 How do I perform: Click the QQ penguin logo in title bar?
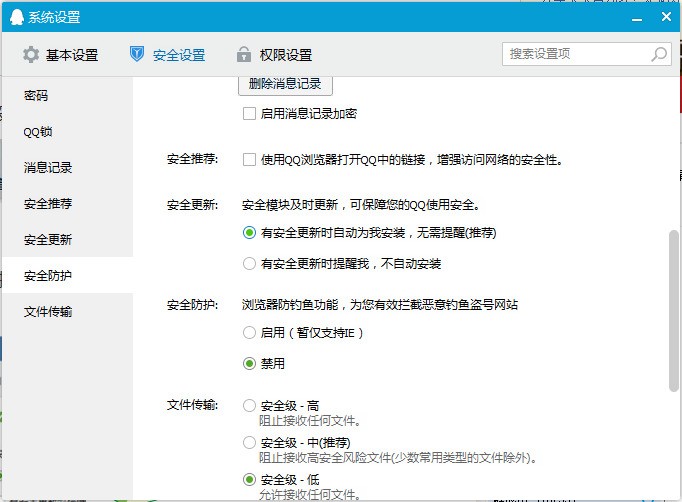17,17
